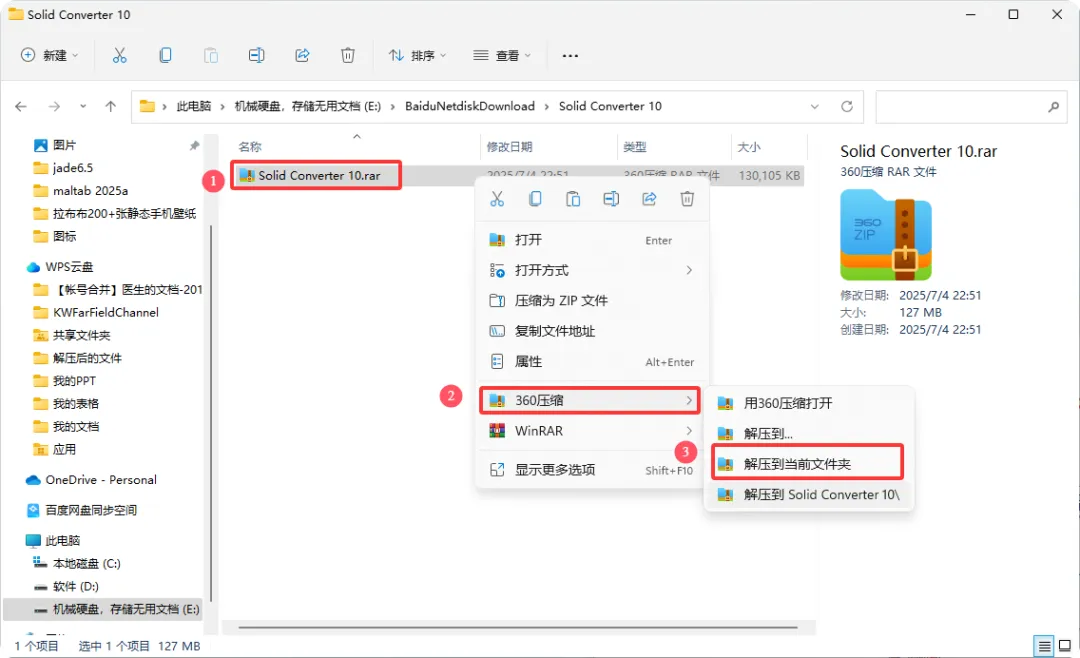The width and height of the screenshot is (1080, 658).
Task: Click the horizontal scrollbar of file list
Action: [x=518, y=628]
